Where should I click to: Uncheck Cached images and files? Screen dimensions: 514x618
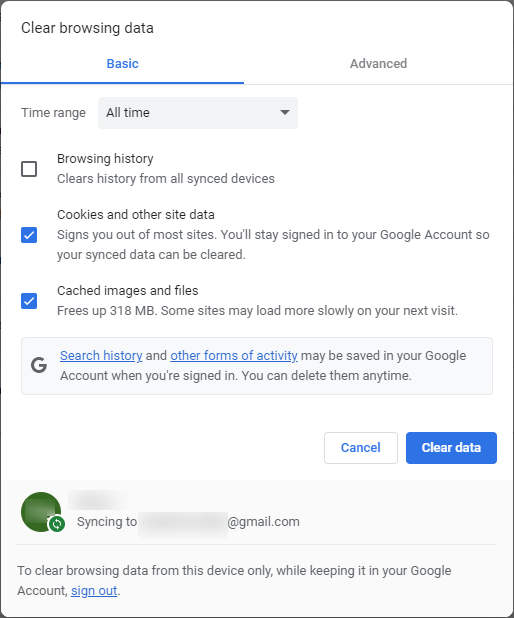[29, 301]
